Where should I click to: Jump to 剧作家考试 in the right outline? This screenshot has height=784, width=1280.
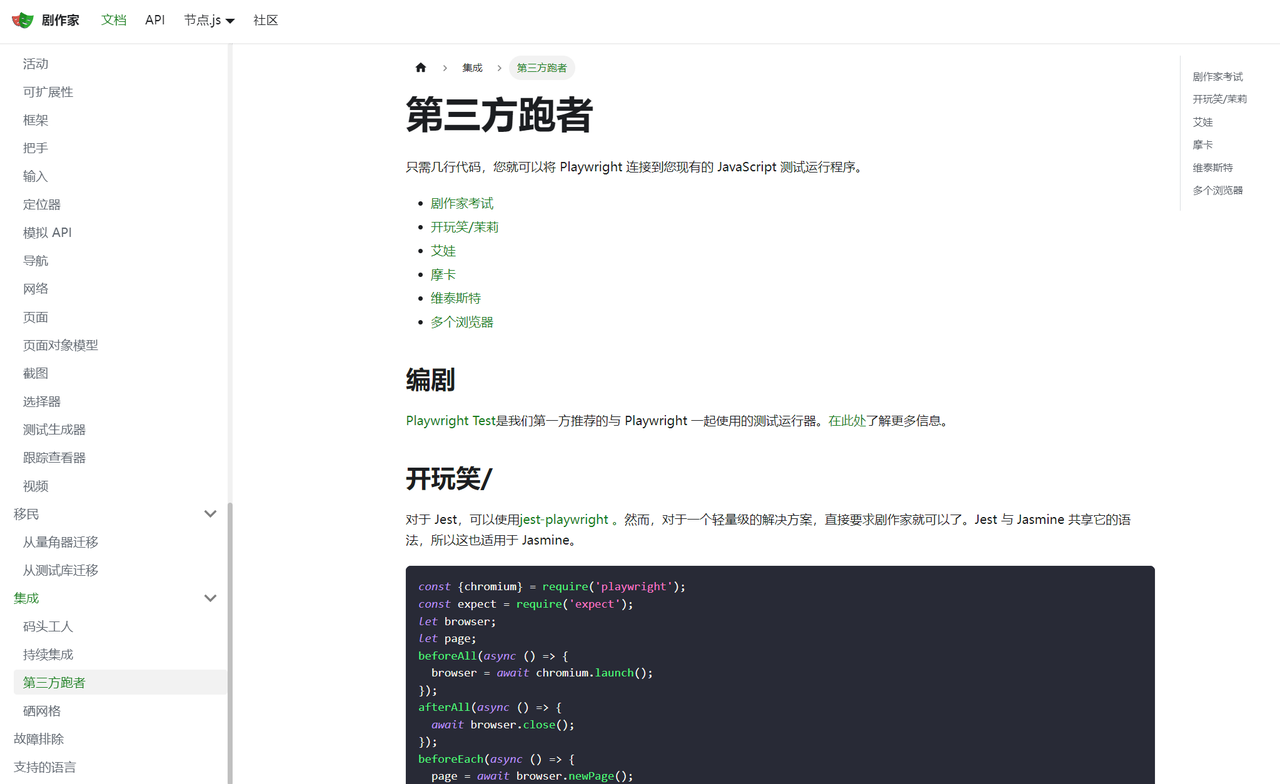(x=1218, y=77)
